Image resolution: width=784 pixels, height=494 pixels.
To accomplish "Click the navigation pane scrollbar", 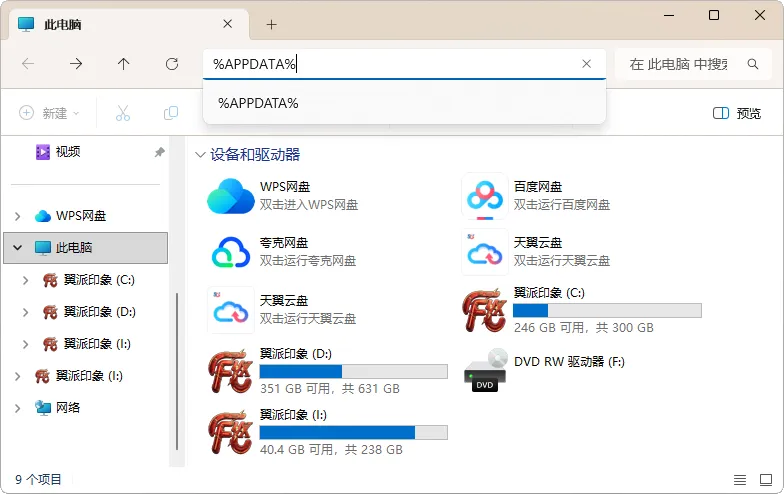I will pos(177,372).
